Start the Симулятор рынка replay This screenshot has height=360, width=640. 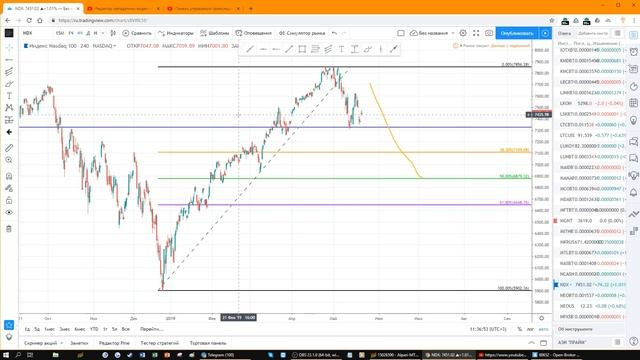pos(302,33)
